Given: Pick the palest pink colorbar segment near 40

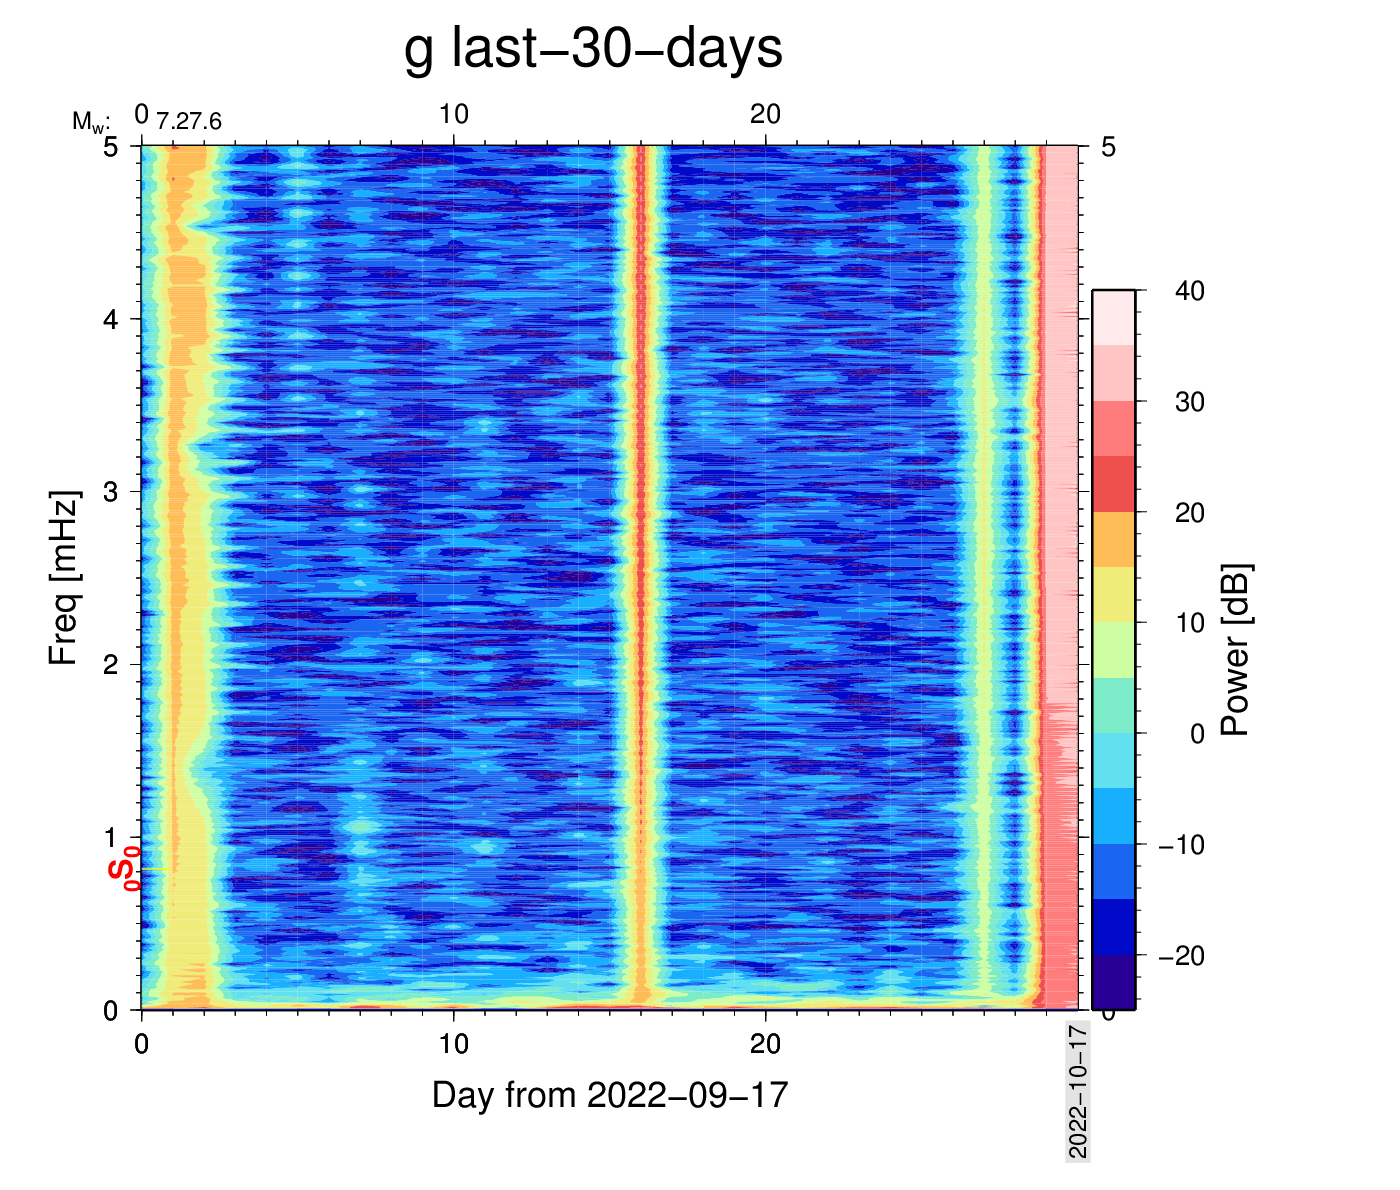Looking at the screenshot, I should pyautogui.click(x=1113, y=318).
